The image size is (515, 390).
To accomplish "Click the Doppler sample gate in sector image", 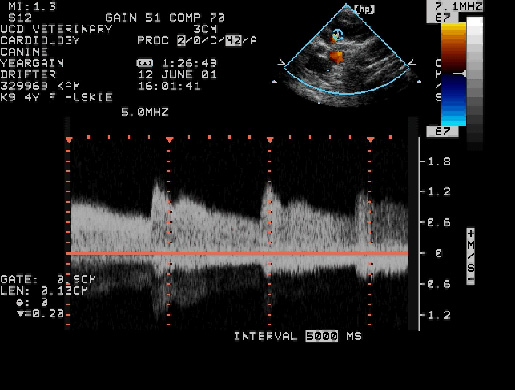I will click(x=338, y=34).
